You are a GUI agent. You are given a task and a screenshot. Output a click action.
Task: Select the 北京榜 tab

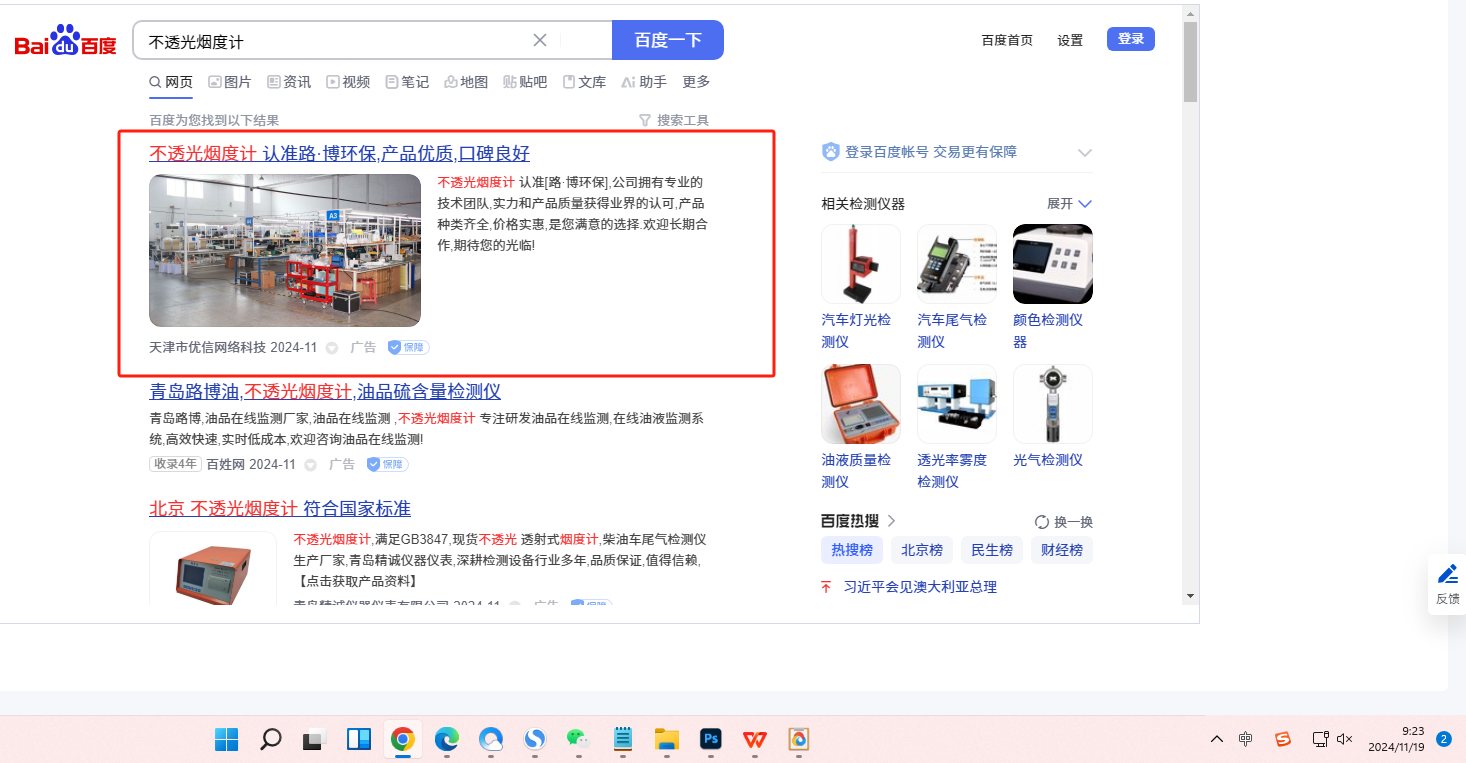pos(922,550)
